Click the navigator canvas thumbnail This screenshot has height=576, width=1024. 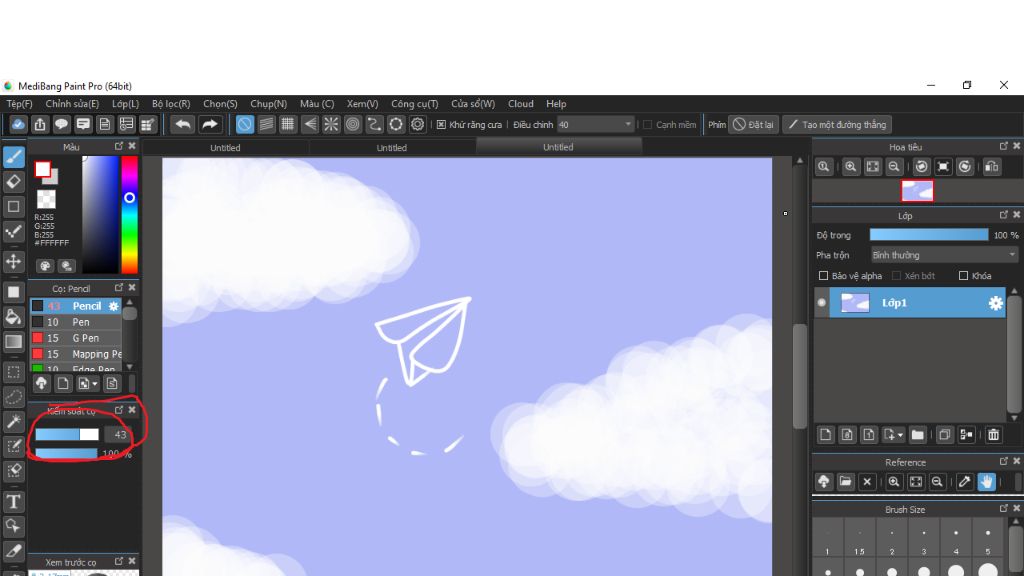[917, 191]
